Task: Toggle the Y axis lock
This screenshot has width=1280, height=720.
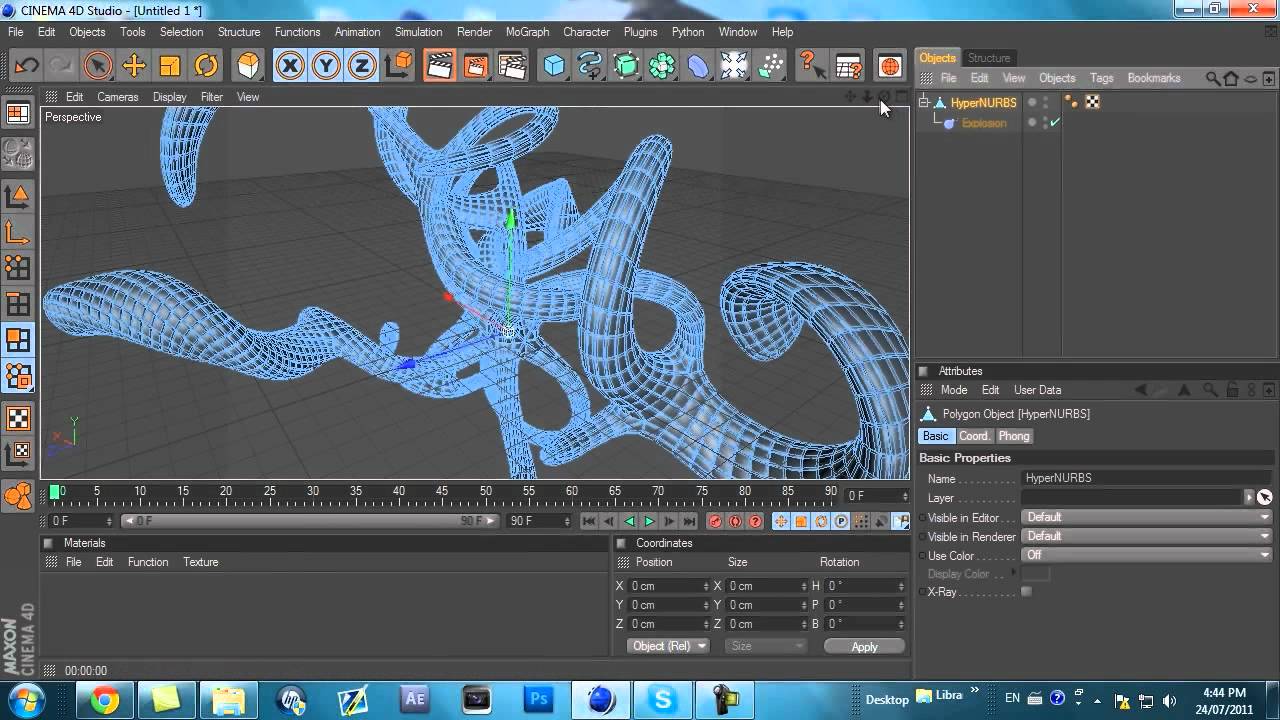Action: 326,66
